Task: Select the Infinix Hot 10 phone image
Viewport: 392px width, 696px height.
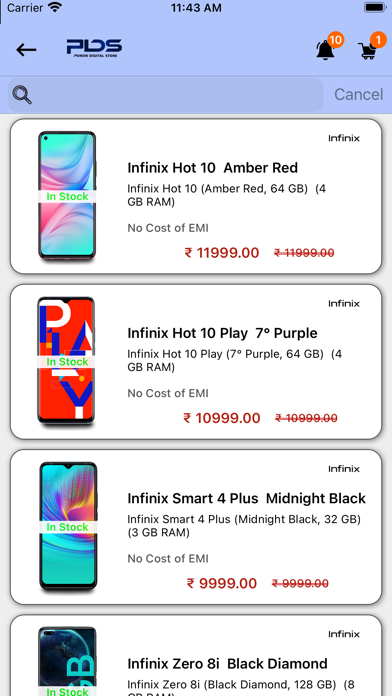Action: point(67,195)
